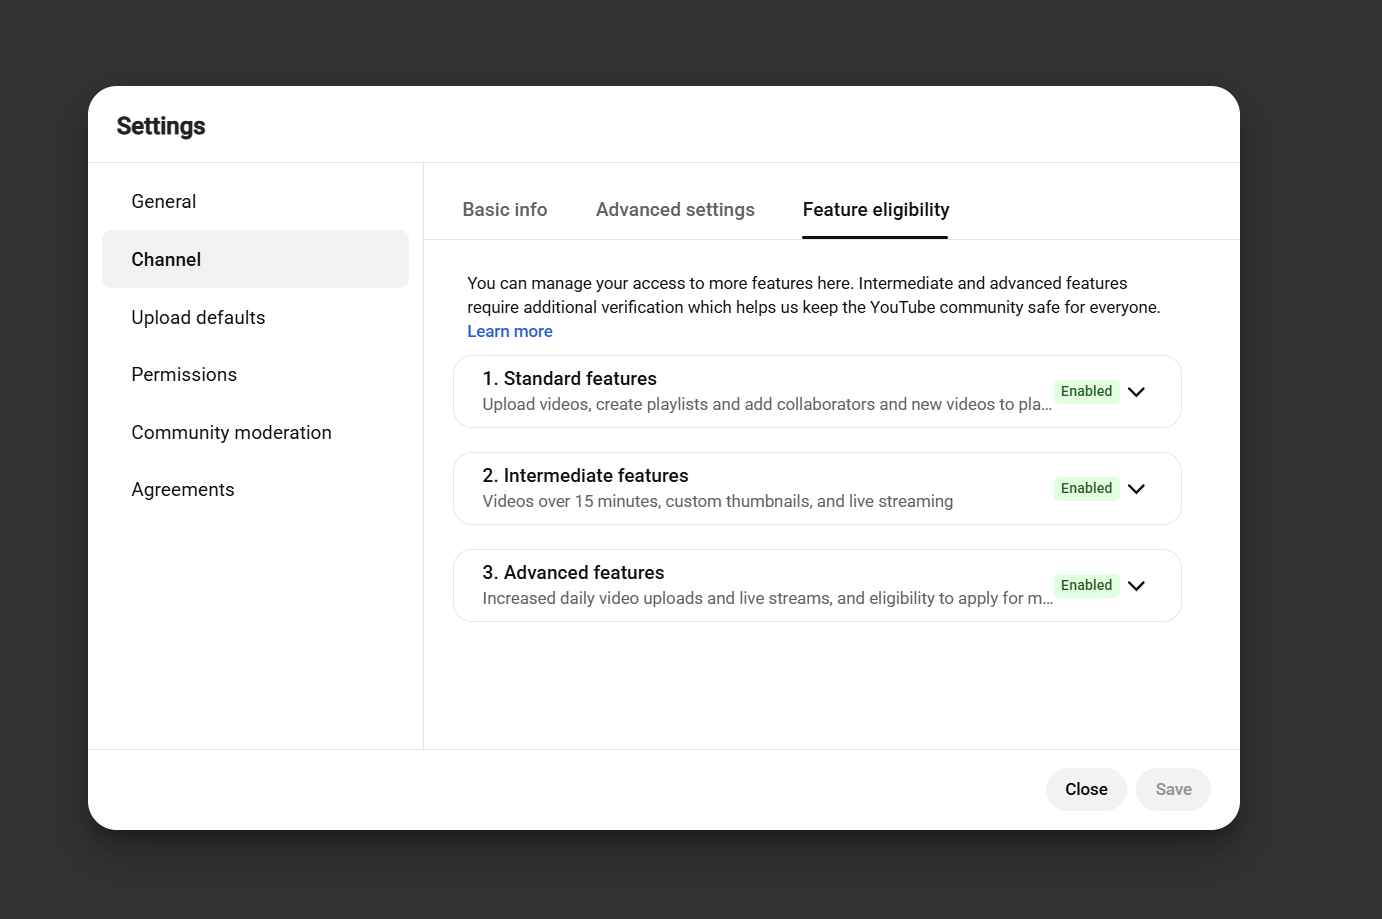Expand the Standard features chevron

click(1136, 392)
